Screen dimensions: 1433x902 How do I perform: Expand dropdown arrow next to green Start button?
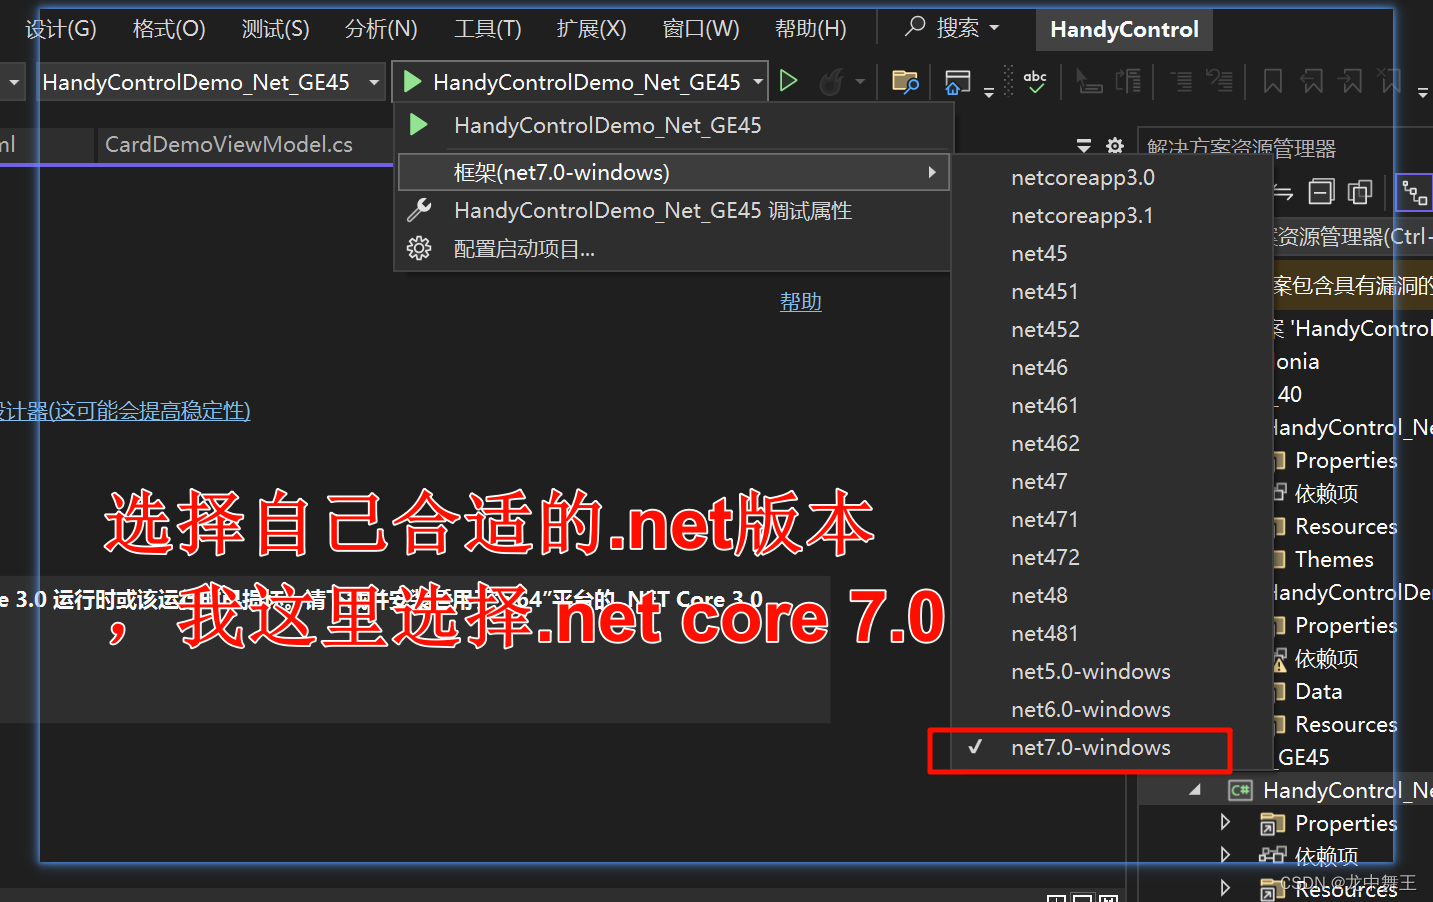coord(758,82)
